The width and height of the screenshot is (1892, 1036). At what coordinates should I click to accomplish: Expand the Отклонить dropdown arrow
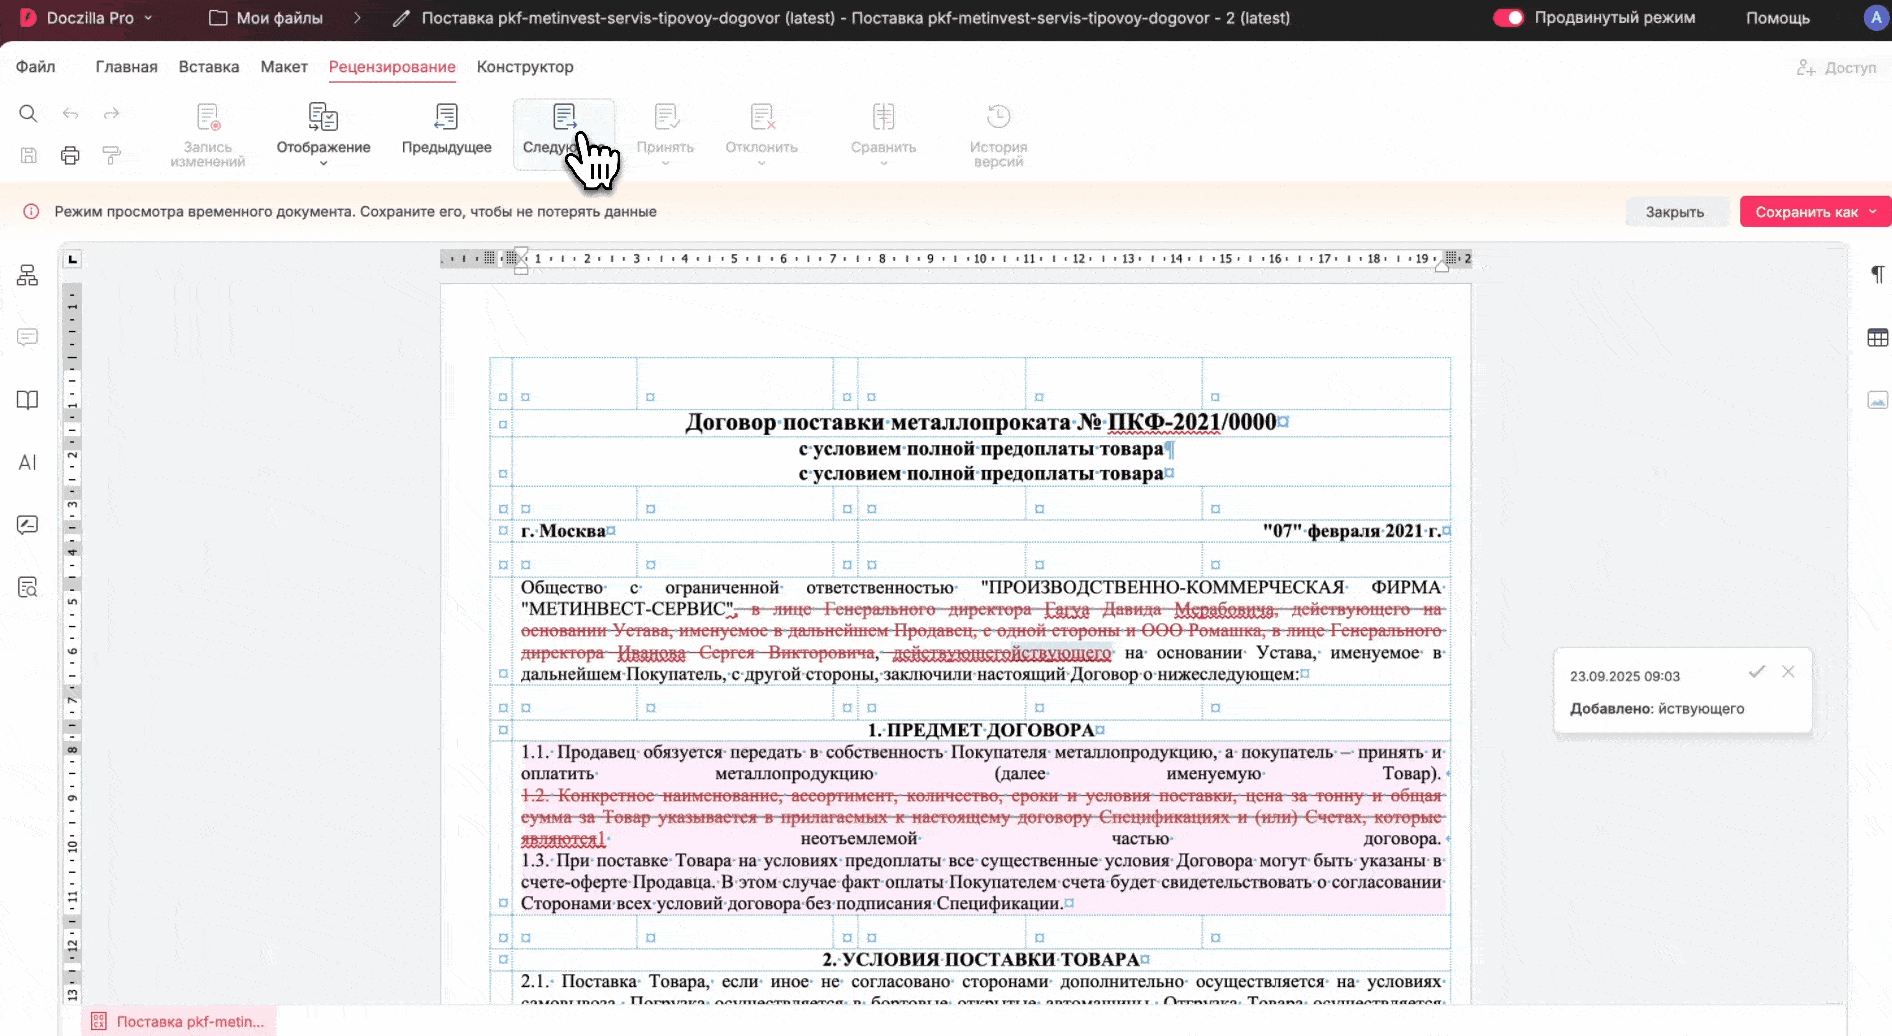point(762,163)
